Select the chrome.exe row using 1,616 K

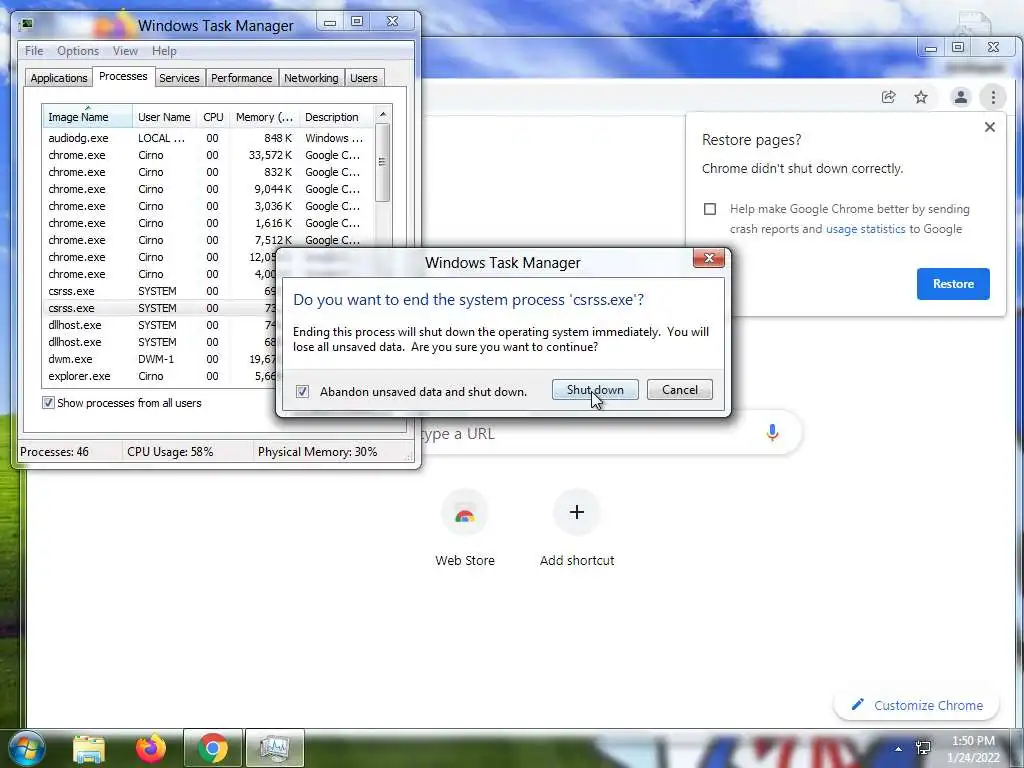(x=208, y=223)
